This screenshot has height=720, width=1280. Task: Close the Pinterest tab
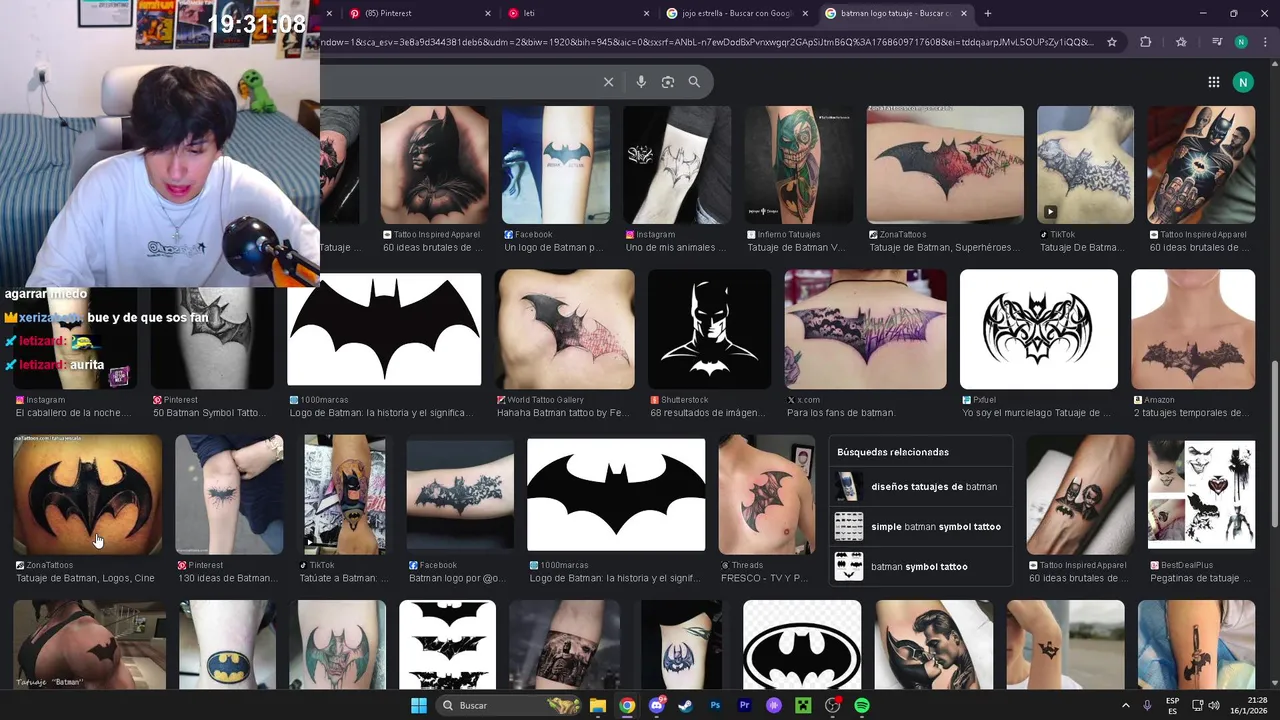488,13
